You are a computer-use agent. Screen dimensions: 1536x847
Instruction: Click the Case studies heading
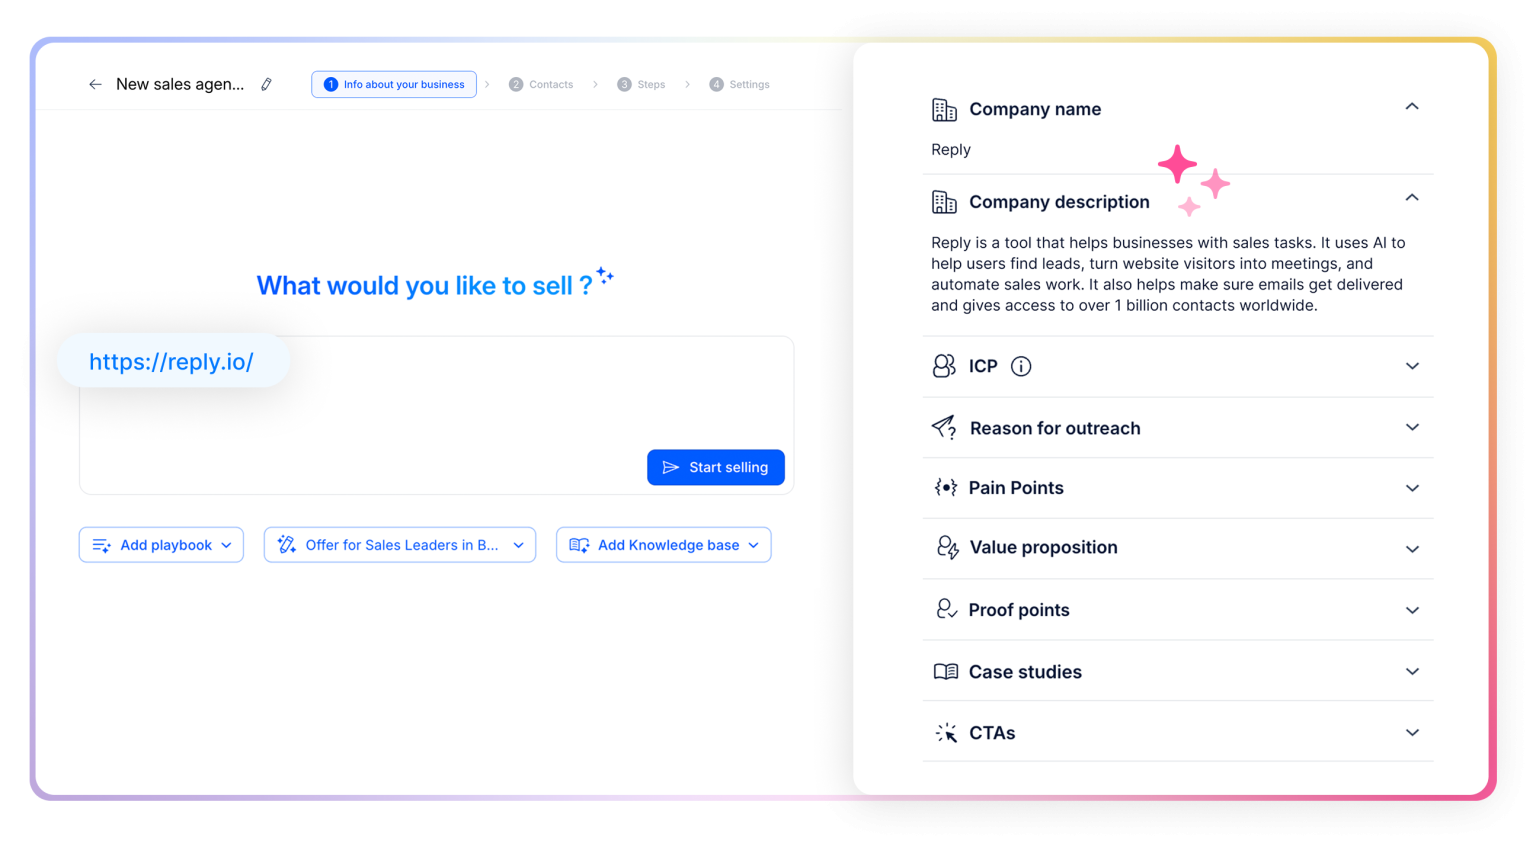coord(1025,672)
